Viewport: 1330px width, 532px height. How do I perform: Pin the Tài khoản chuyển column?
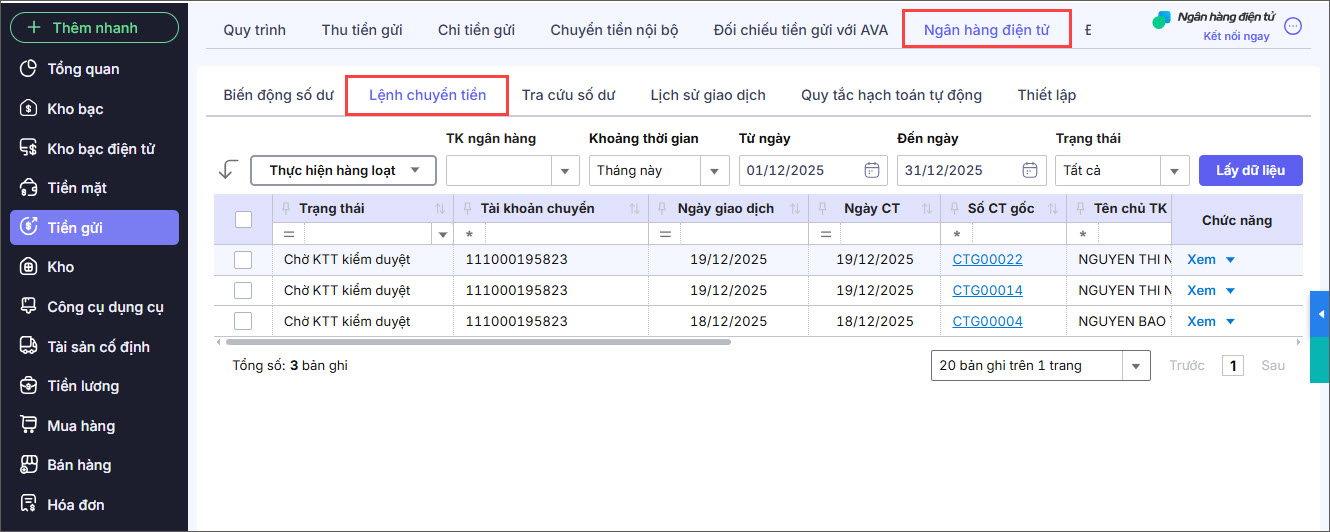tap(468, 209)
